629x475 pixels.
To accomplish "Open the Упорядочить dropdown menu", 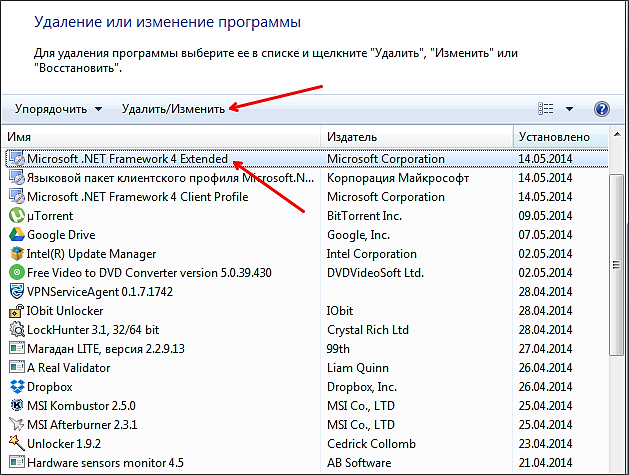I will coord(59,108).
